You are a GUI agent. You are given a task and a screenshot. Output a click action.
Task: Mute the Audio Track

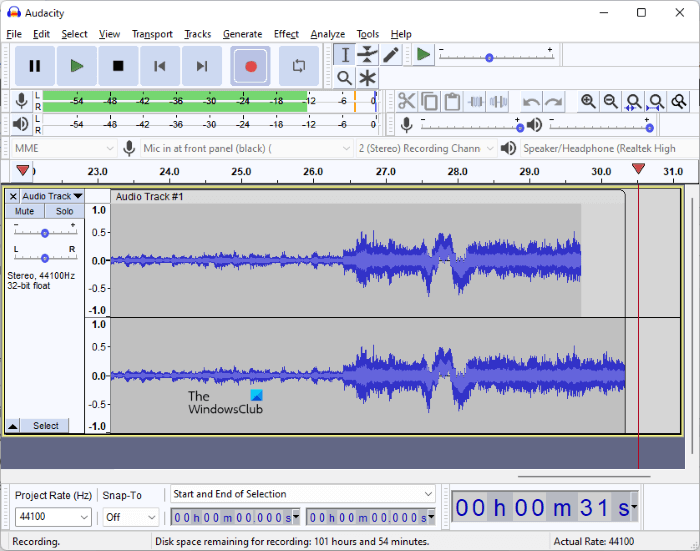pos(25,211)
